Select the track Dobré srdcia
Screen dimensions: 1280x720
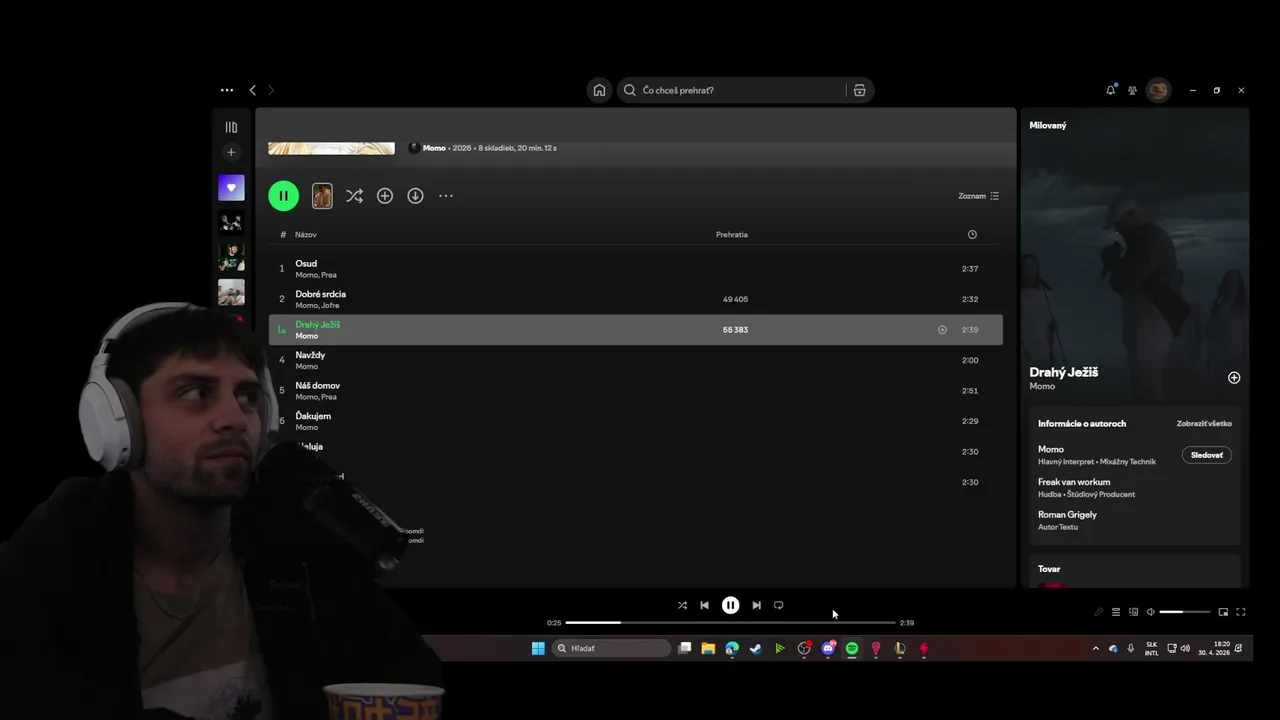pyautogui.click(x=635, y=299)
